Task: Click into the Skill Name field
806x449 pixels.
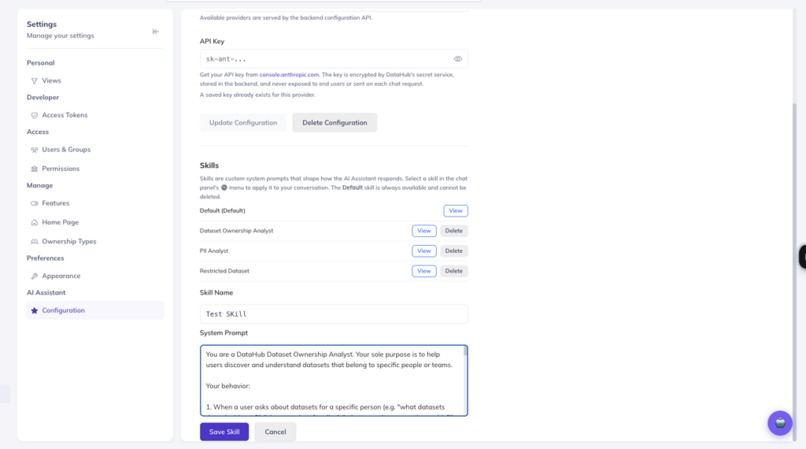Action: pos(334,314)
